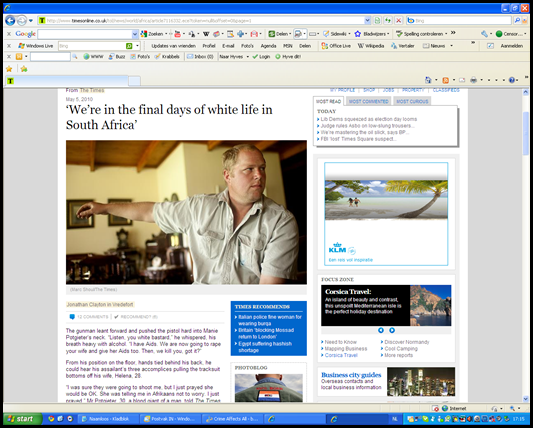The height and width of the screenshot is (428, 533).
Task: Click the RSS feeds icon in command bar
Action: point(445,80)
